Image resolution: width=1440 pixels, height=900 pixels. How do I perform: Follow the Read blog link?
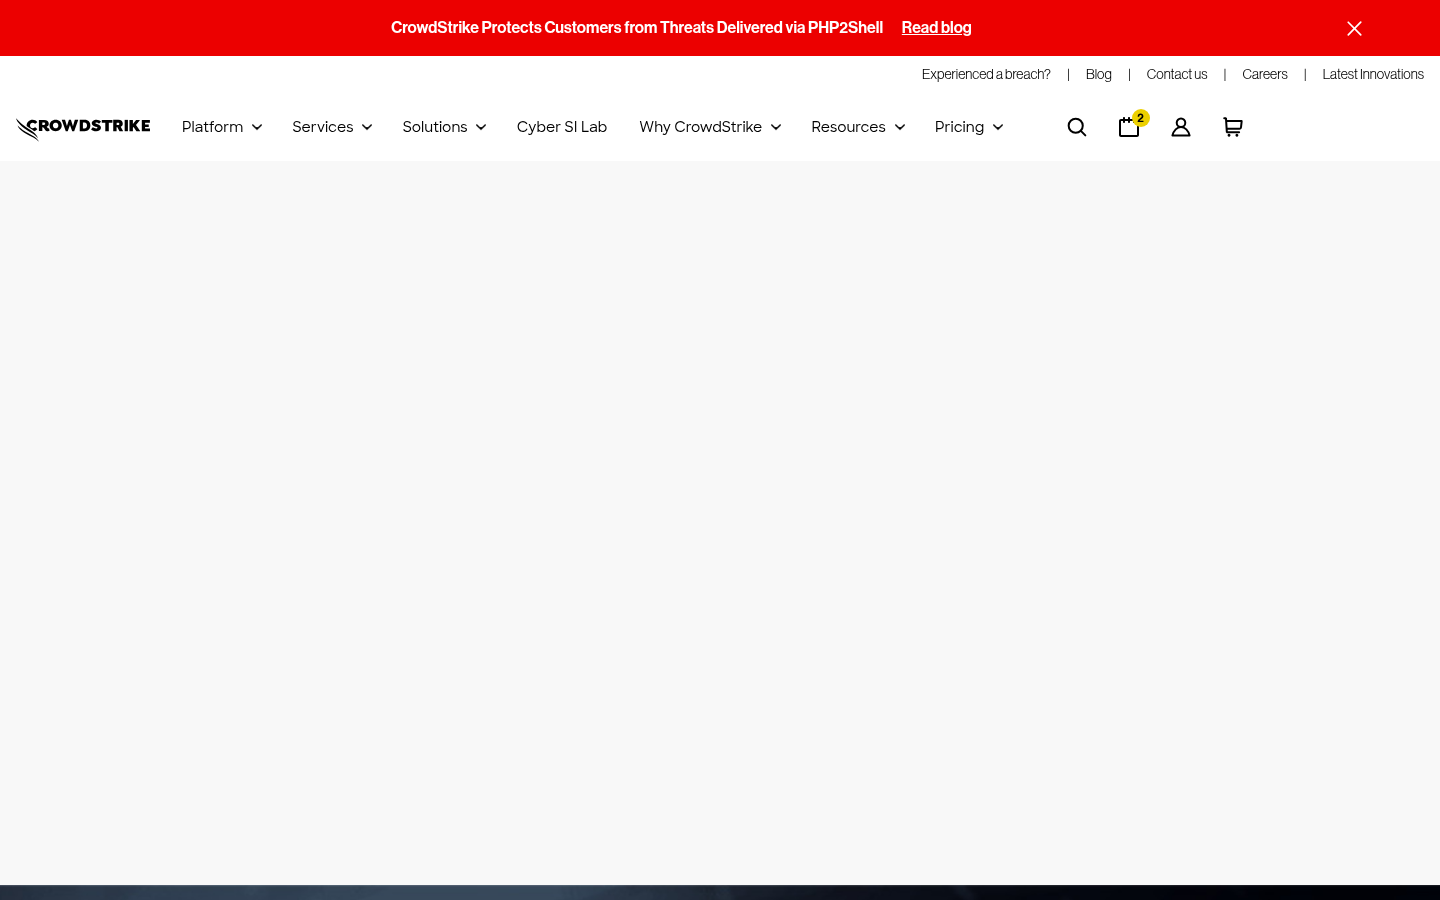tap(936, 28)
